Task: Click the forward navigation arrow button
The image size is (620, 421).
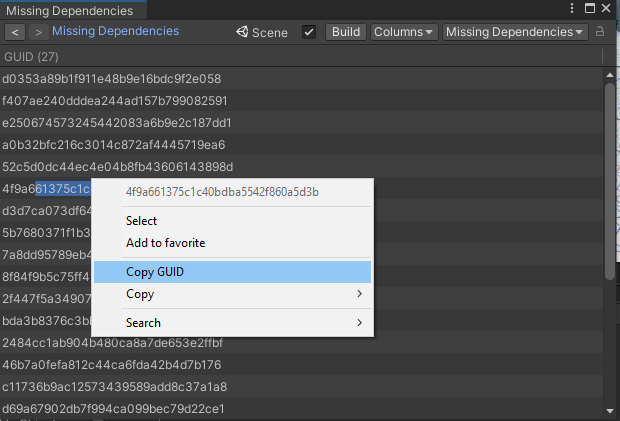Action: pyautogui.click(x=38, y=32)
